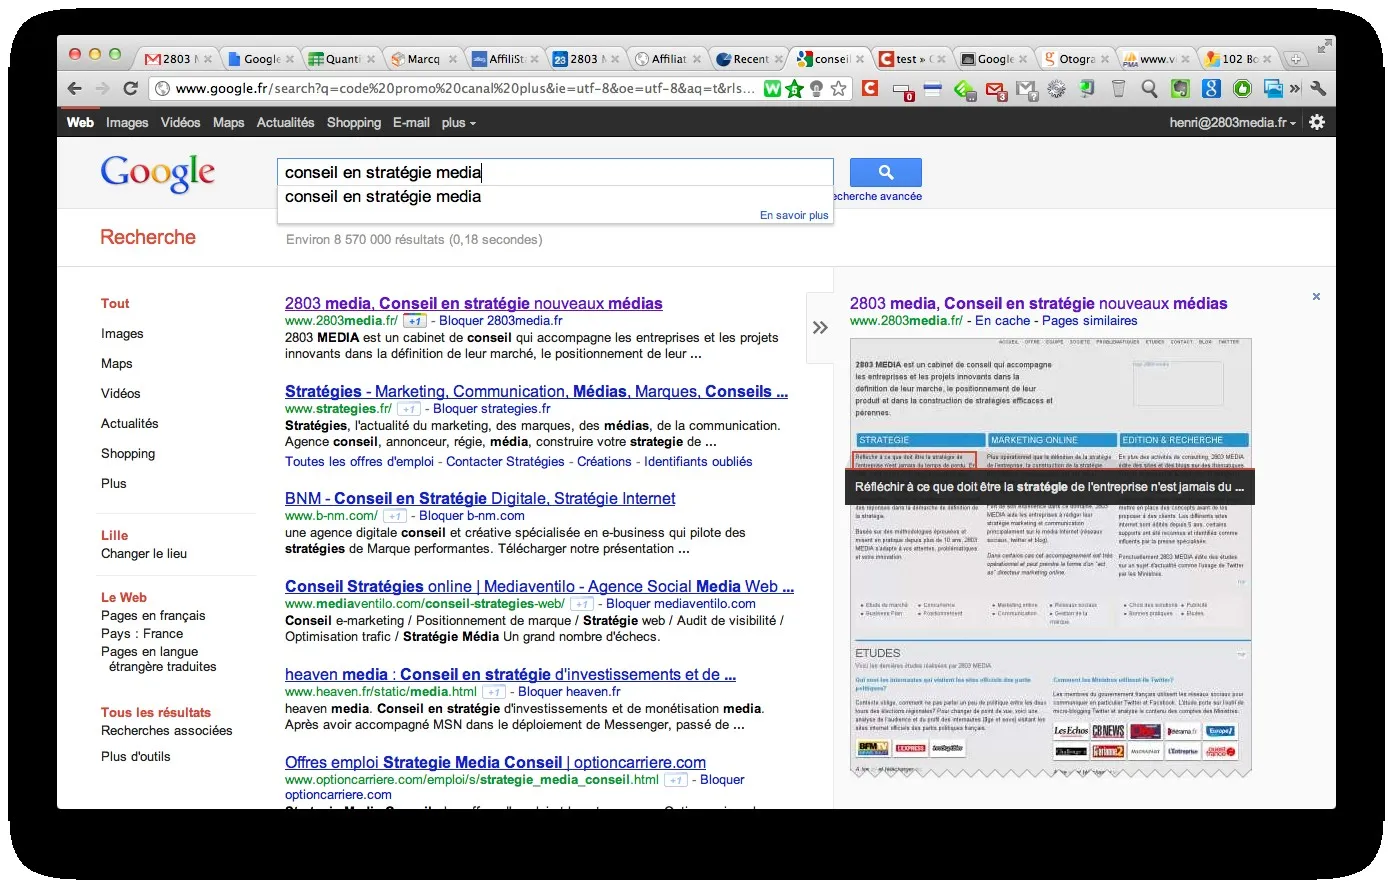Open the green W extension icon
Screen dimensions: 1393x888
pyautogui.click(x=772, y=89)
